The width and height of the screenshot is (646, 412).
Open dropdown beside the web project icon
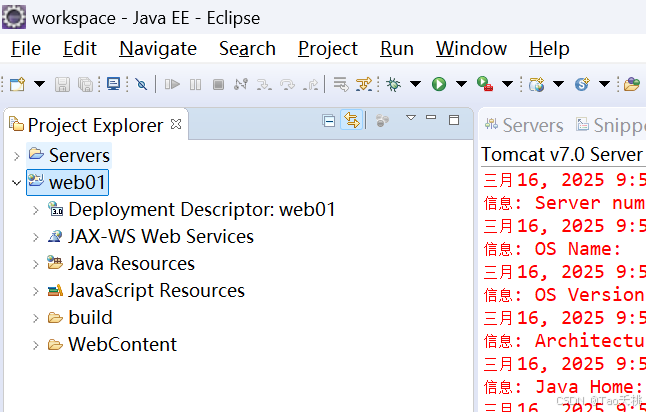coord(558,84)
